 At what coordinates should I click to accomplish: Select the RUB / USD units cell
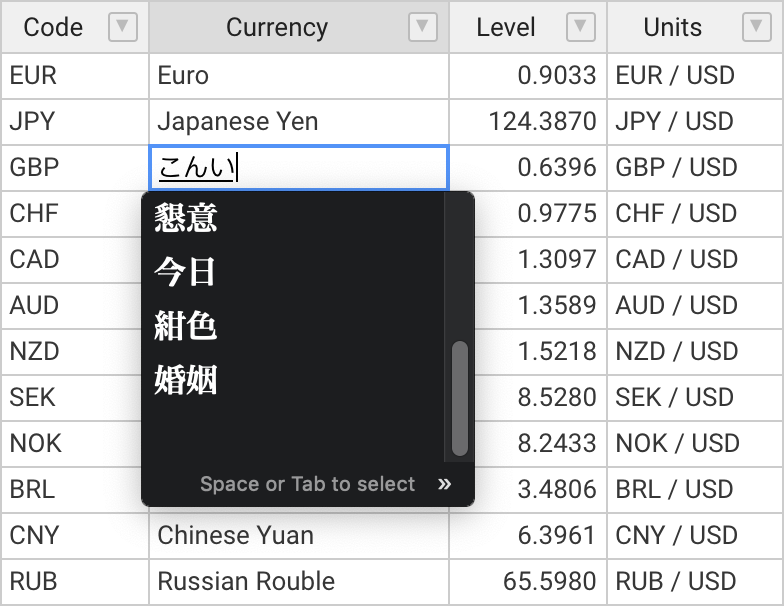click(x=696, y=582)
